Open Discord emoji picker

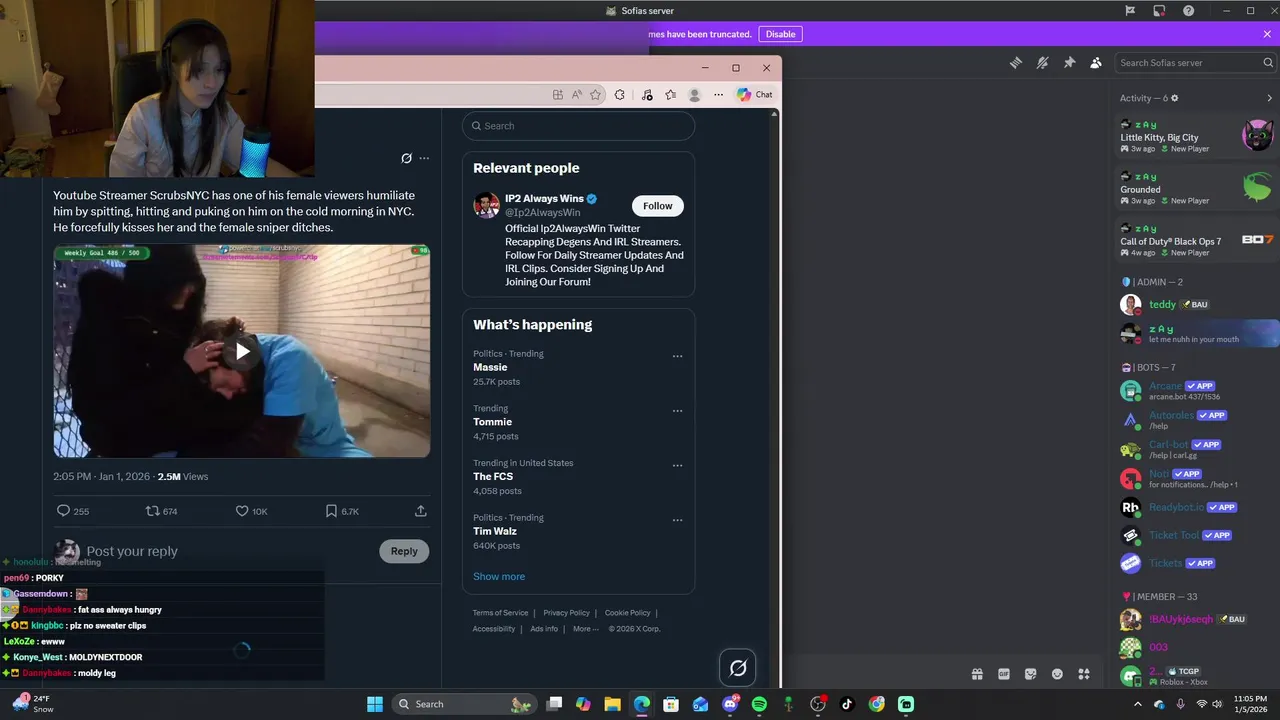point(1057,674)
